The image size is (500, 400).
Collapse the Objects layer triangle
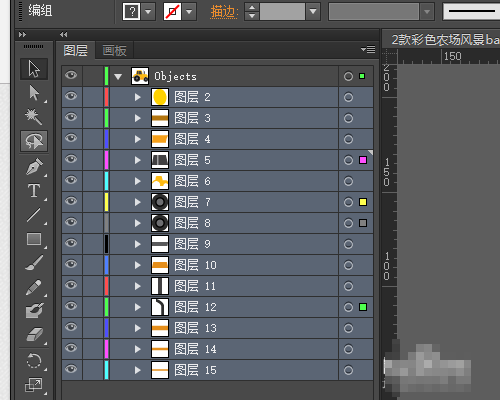click(118, 77)
